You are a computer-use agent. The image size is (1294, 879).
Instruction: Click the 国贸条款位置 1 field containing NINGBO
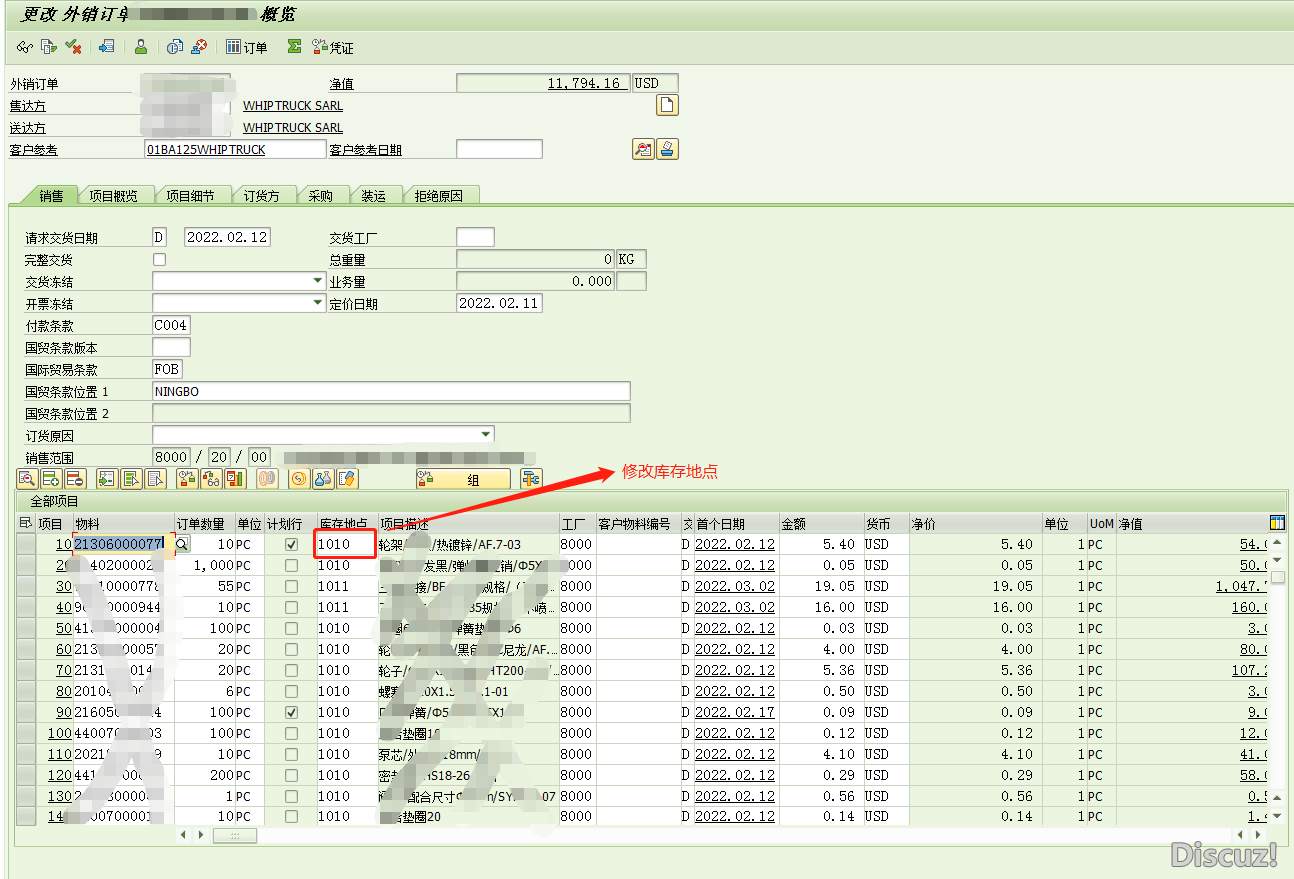[x=391, y=391]
